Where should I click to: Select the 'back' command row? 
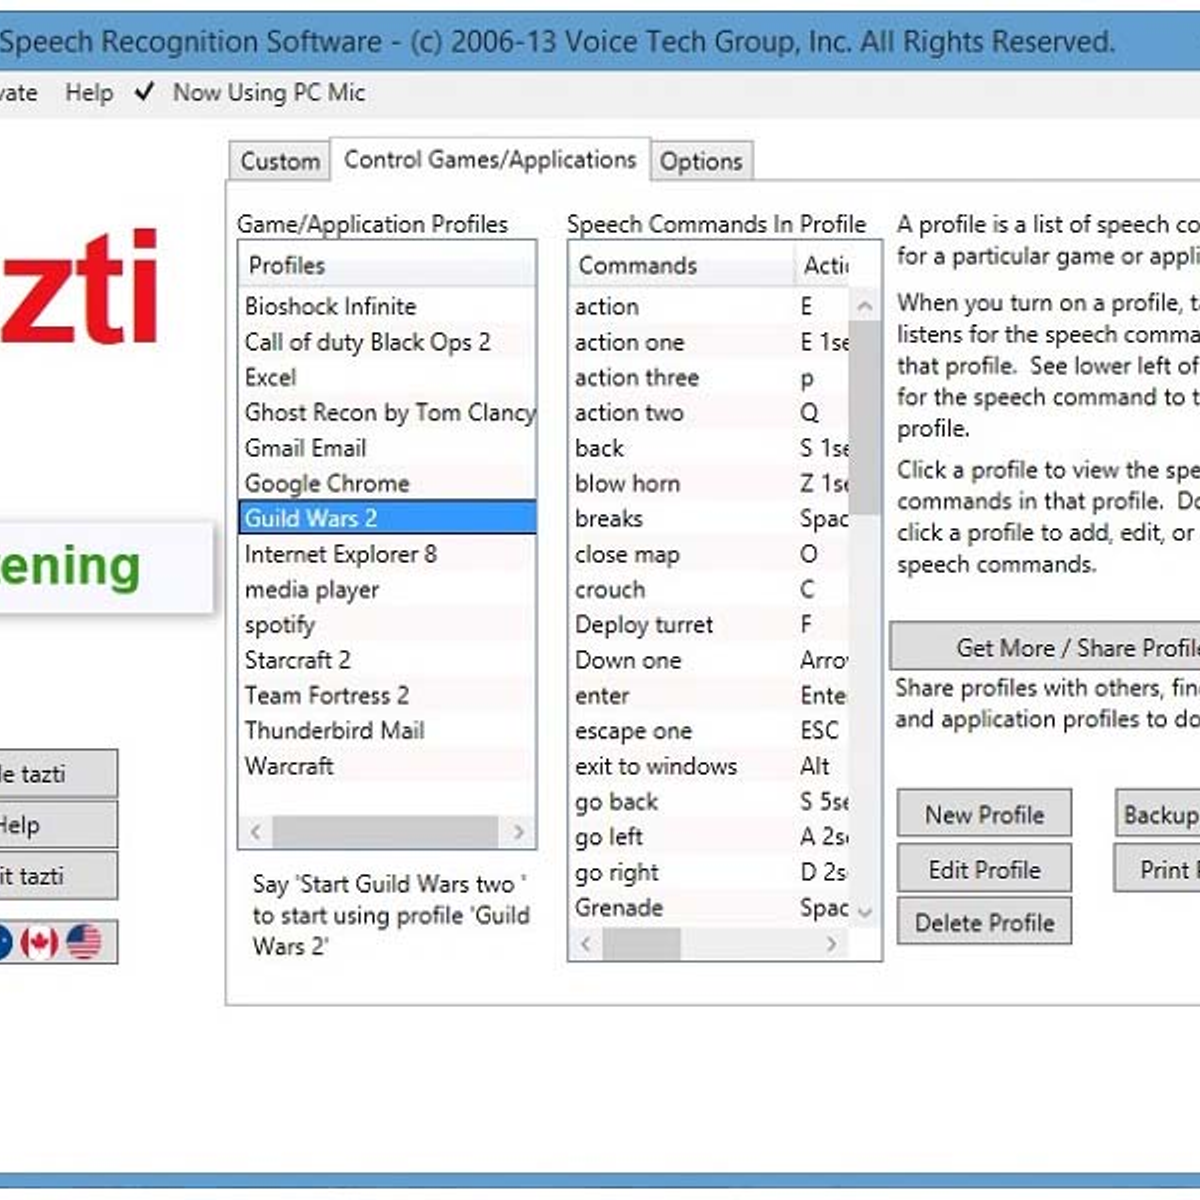coord(709,448)
